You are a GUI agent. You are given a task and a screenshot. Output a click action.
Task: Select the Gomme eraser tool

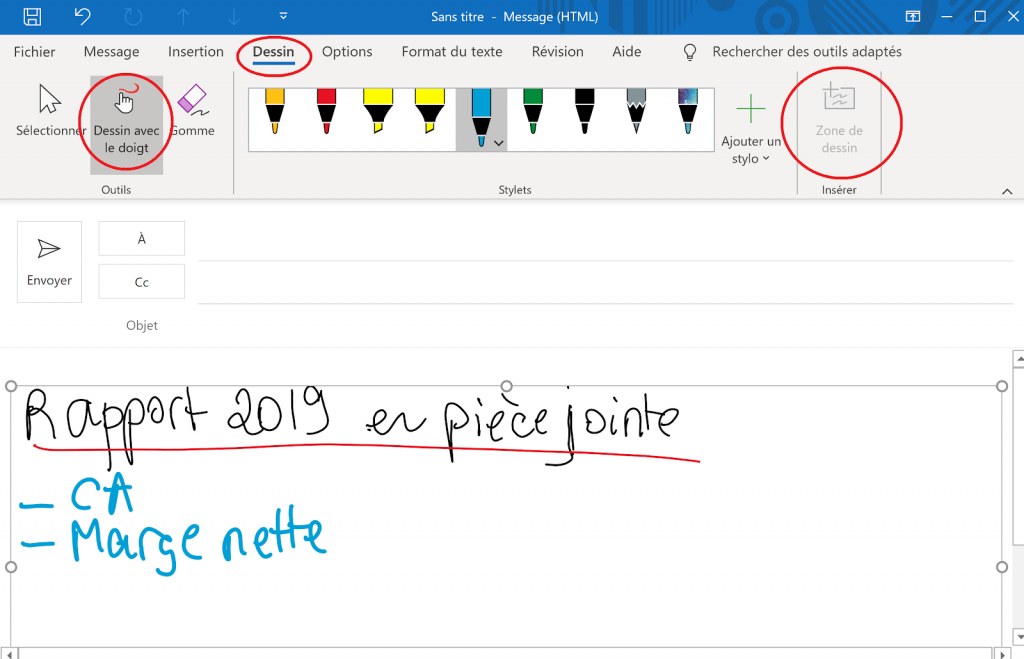tap(193, 111)
